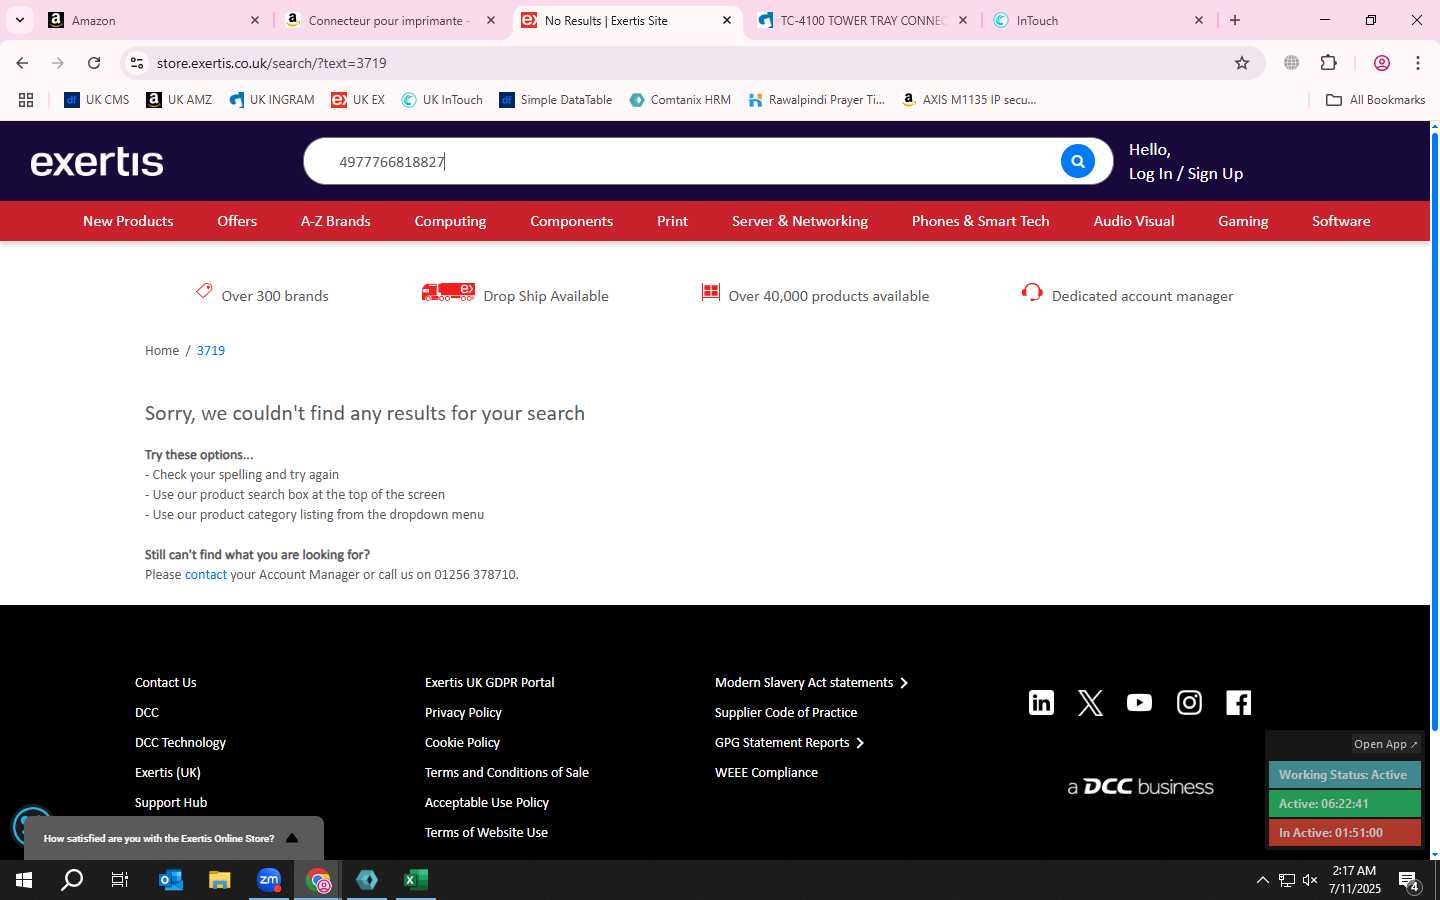The image size is (1440, 900).
Task: Open Chrome three-dot menu
Action: pyautogui.click(x=1417, y=63)
